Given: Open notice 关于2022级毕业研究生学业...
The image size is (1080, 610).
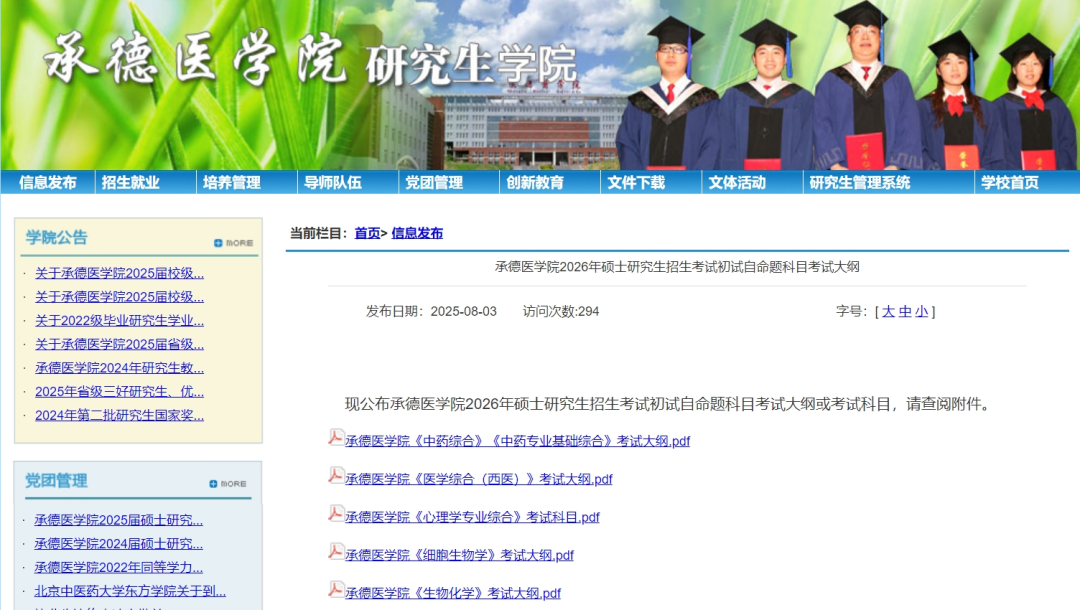Looking at the screenshot, I should 119,321.
